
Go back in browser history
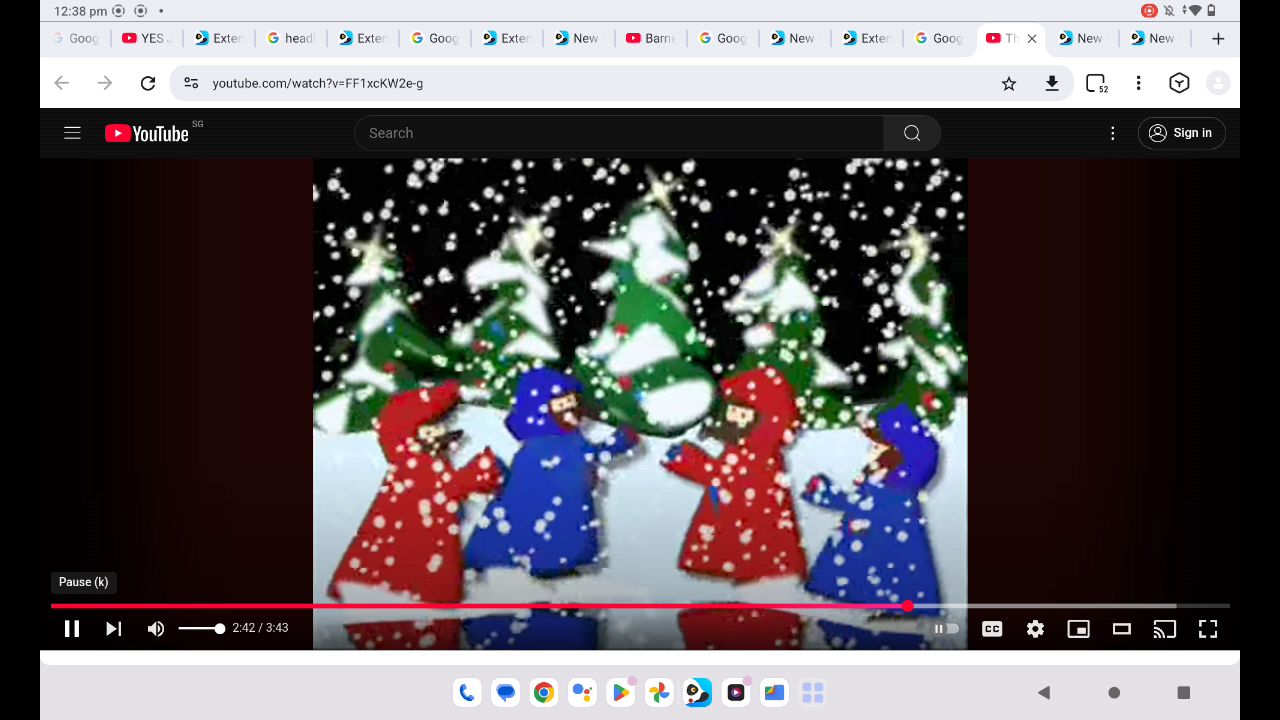[62, 83]
